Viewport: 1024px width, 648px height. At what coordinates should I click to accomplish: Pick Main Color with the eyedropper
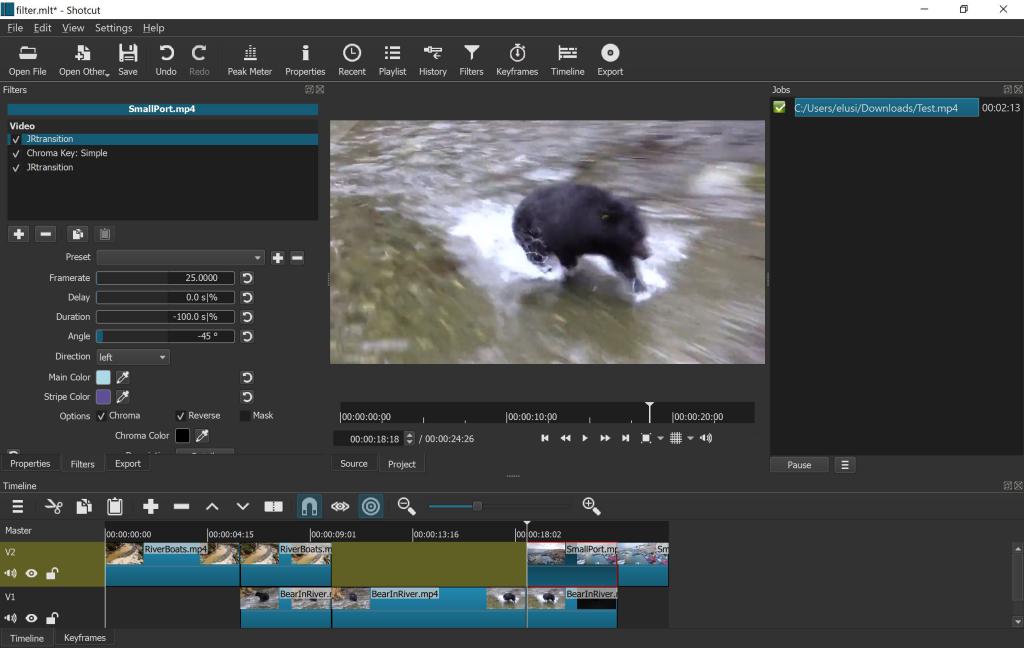click(123, 378)
